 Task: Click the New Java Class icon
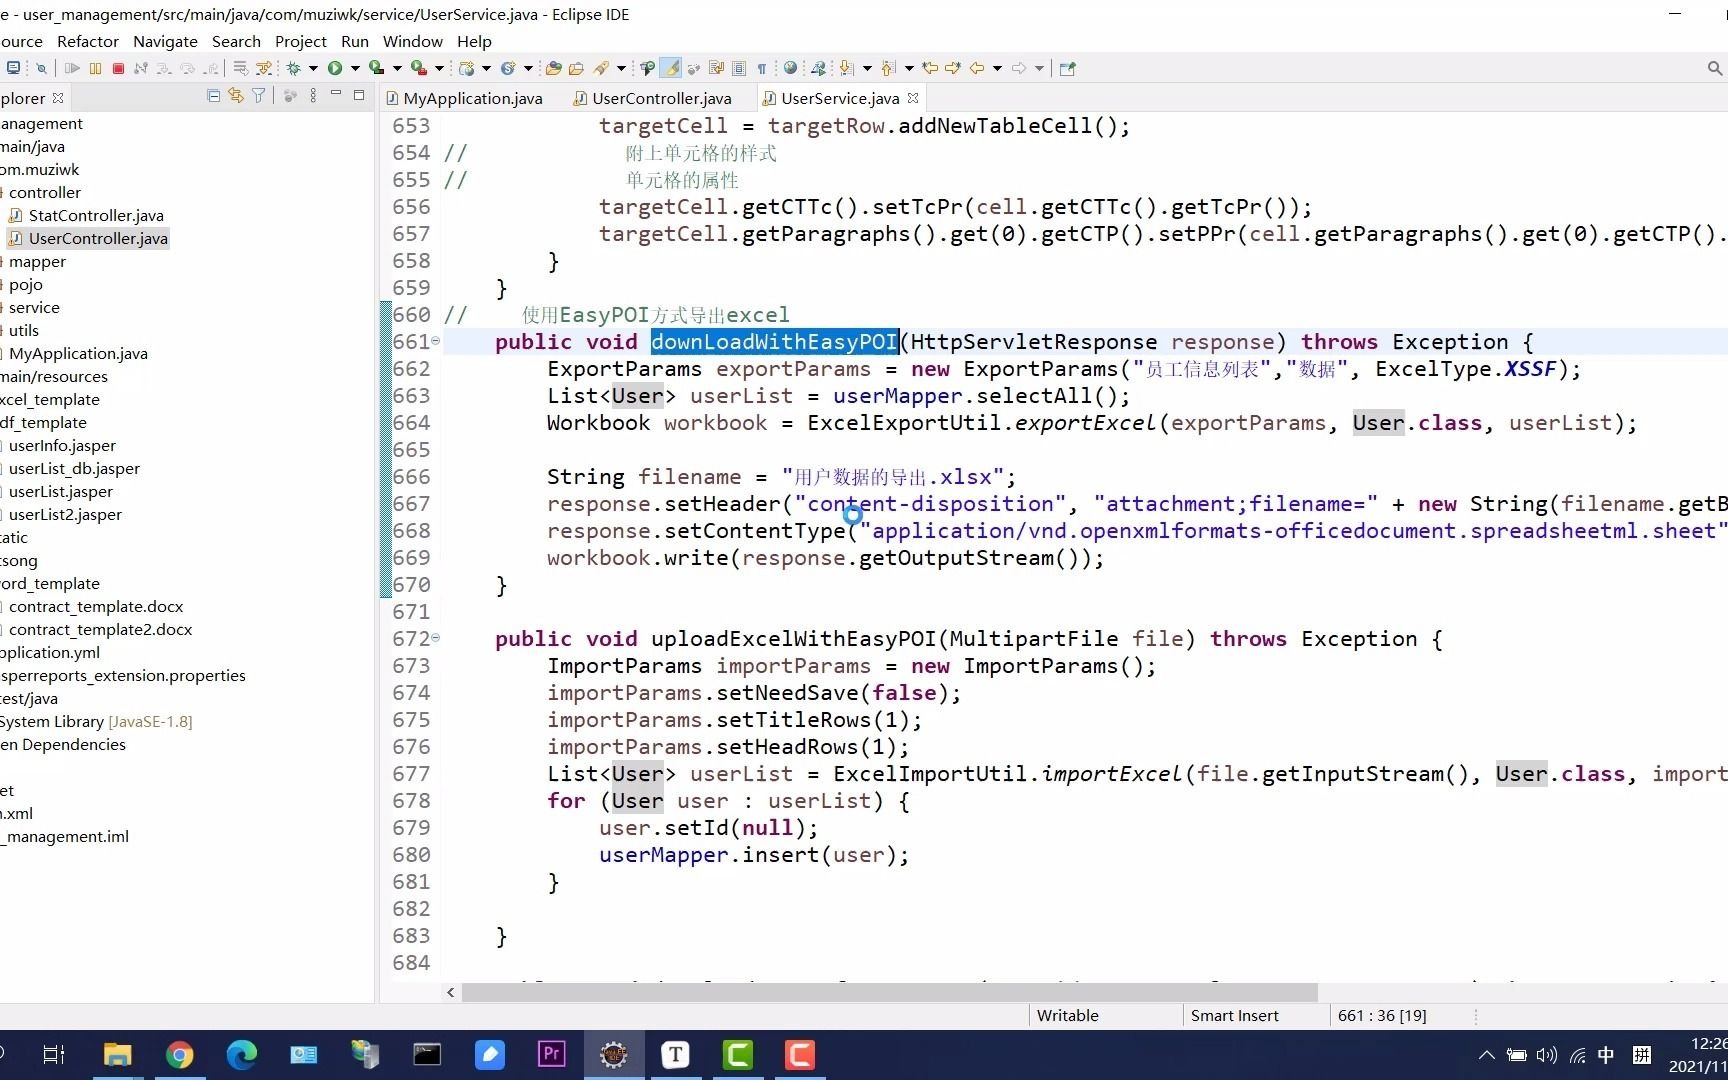pos(508,68)
